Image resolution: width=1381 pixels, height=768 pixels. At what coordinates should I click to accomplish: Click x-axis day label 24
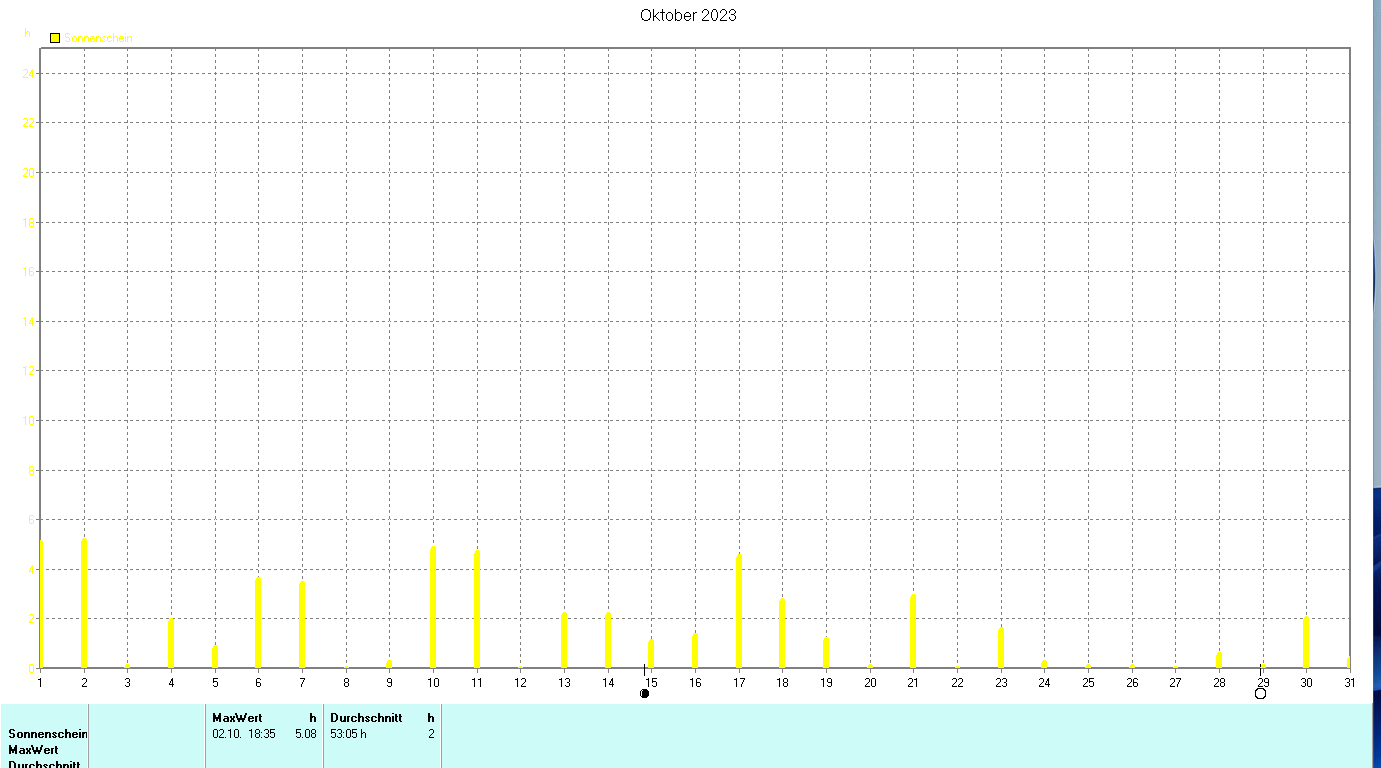click(1044, 683)
